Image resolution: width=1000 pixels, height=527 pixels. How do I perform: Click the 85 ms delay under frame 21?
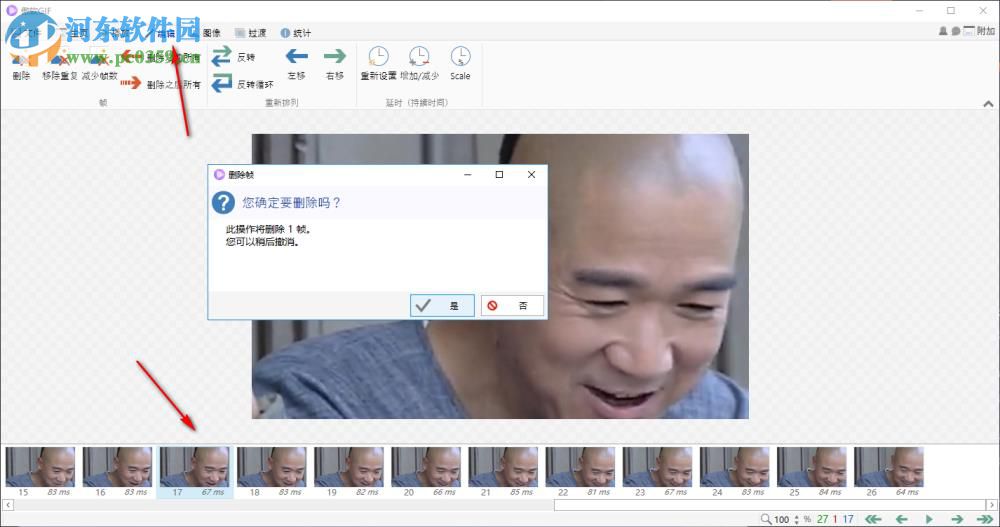click(x=522, y=493)
